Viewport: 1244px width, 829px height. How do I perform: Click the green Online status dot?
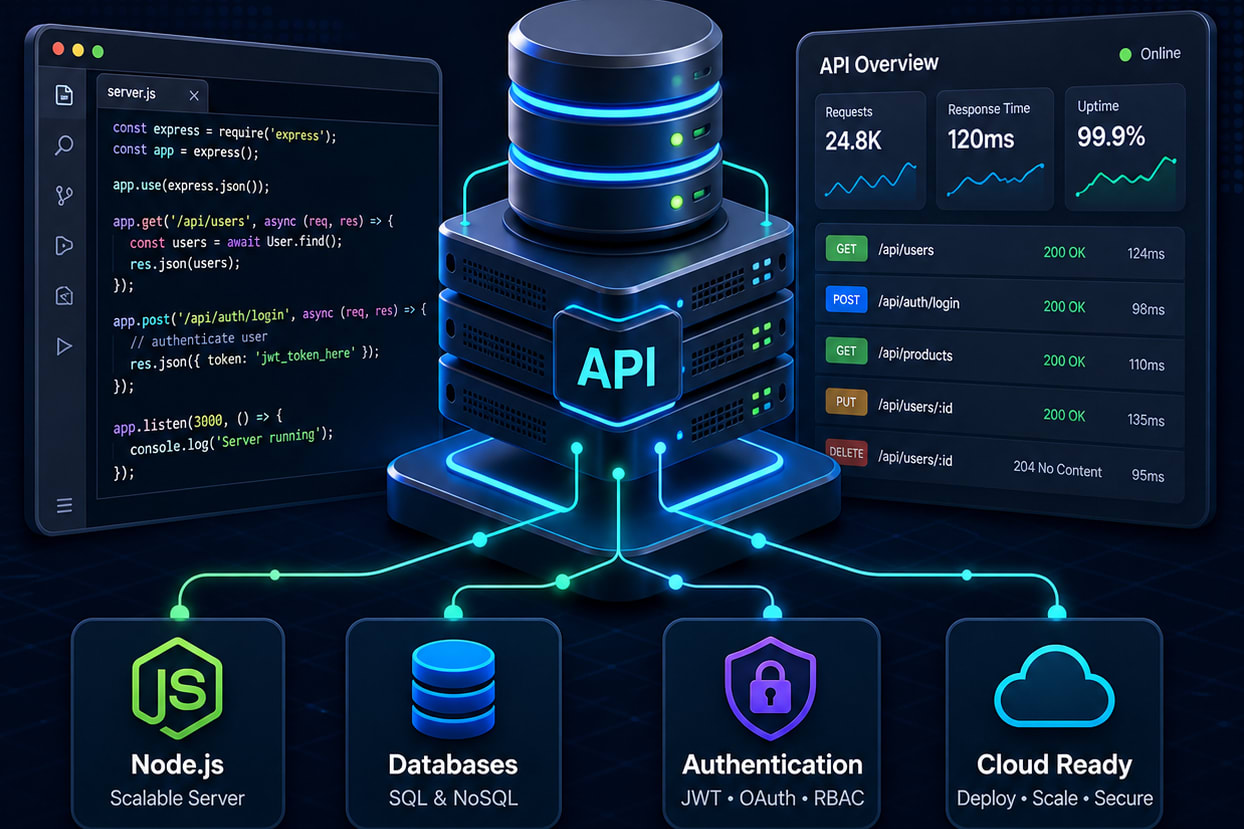coord(1125,54)
